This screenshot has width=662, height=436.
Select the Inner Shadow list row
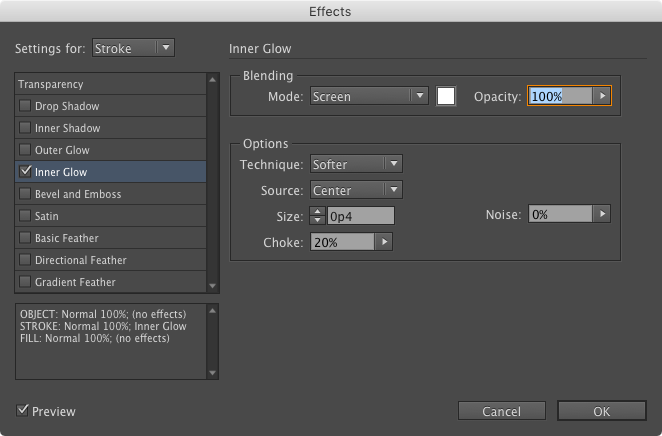[111, 127]
